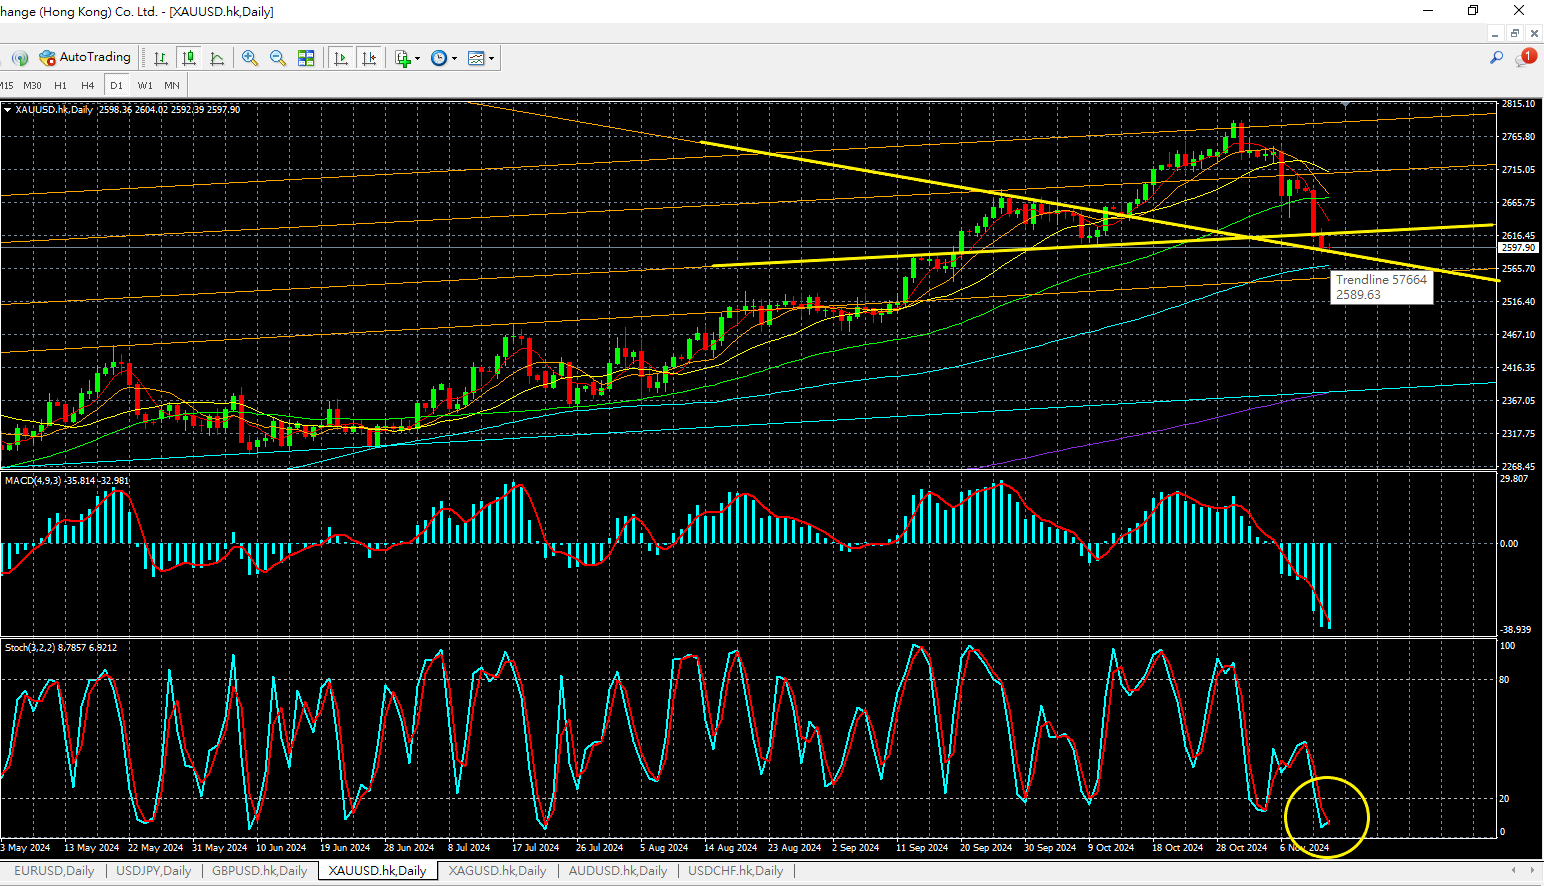The height and width of the screenshot is (886, 1544).
Task: Open the search magnifier in the toolbar
Action: [1496, 58]
